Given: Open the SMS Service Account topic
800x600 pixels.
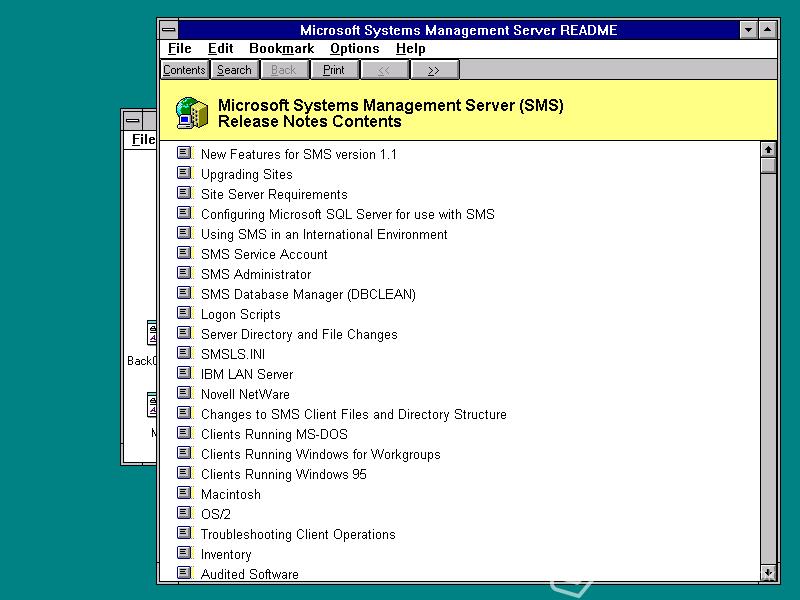Looking at the screenshot, I should point(264,254).
